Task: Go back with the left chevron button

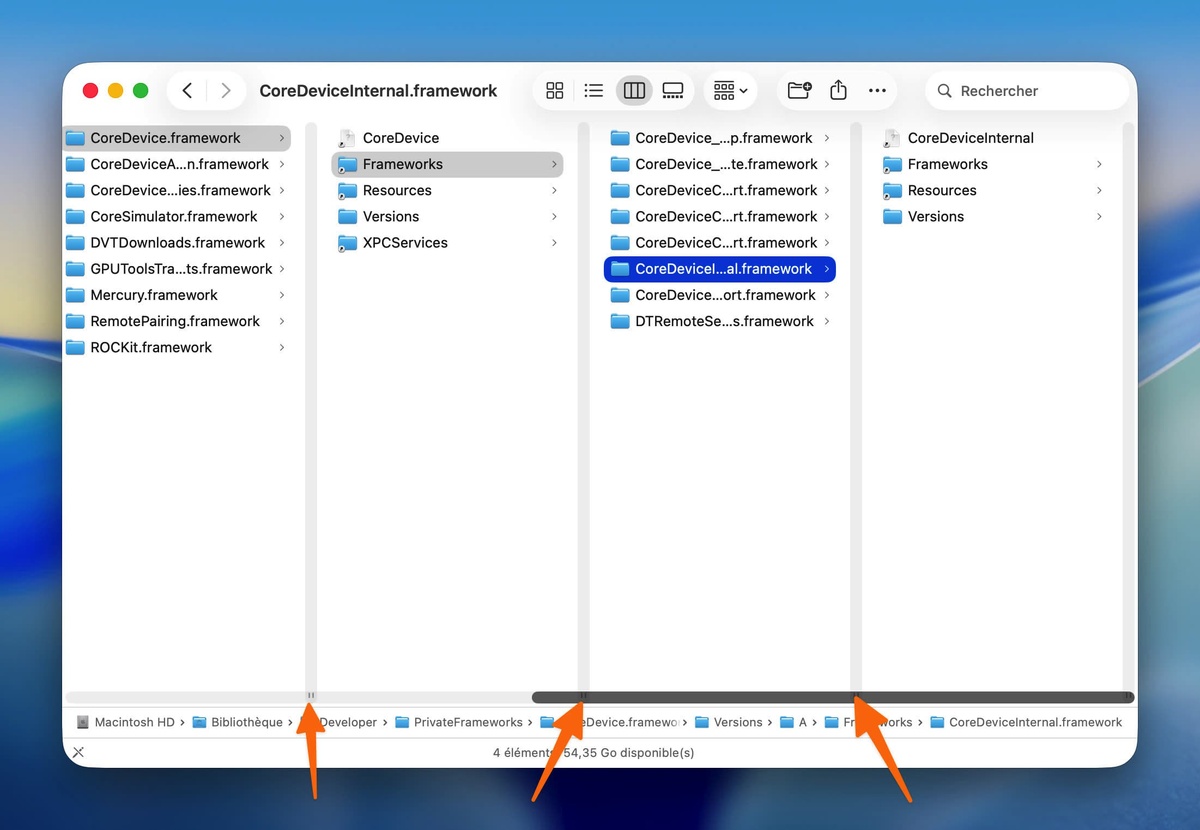Action: (187, 91)
